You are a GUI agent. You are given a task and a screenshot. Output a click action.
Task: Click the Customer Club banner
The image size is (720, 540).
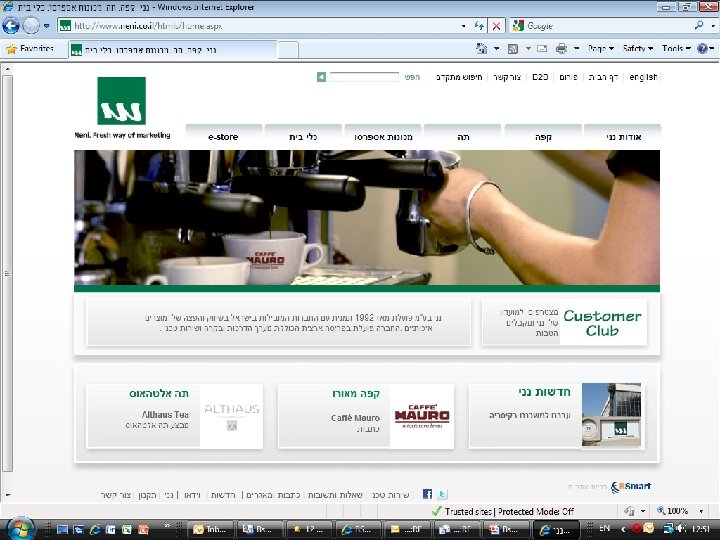564,322
